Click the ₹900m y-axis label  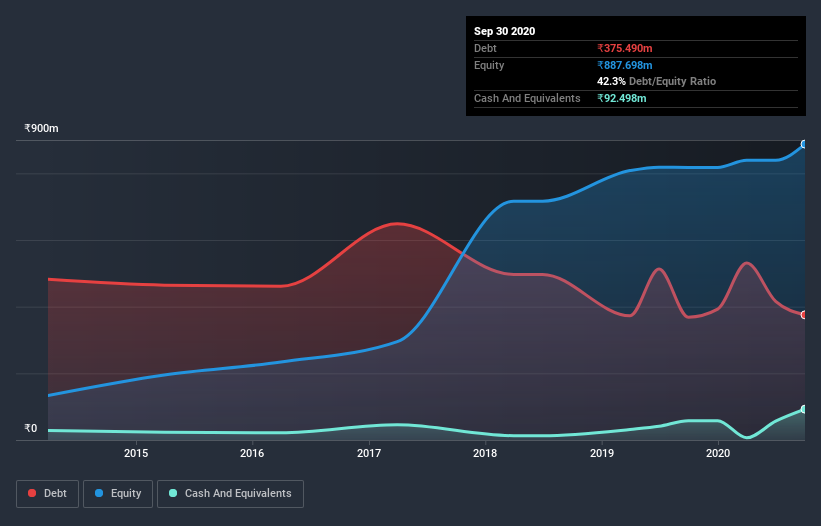click(41, 128)
